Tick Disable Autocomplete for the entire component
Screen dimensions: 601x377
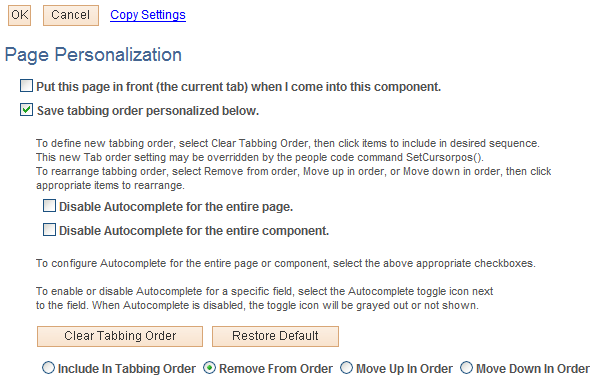[x=49, y=230]
